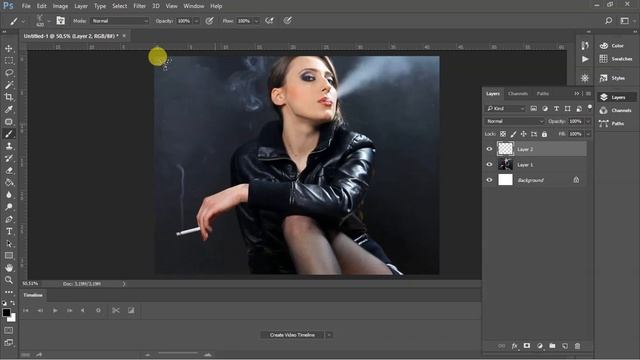640x360 pixels.
Task: Open the brush Mode dropdown
Action: (x=120, y=21)
